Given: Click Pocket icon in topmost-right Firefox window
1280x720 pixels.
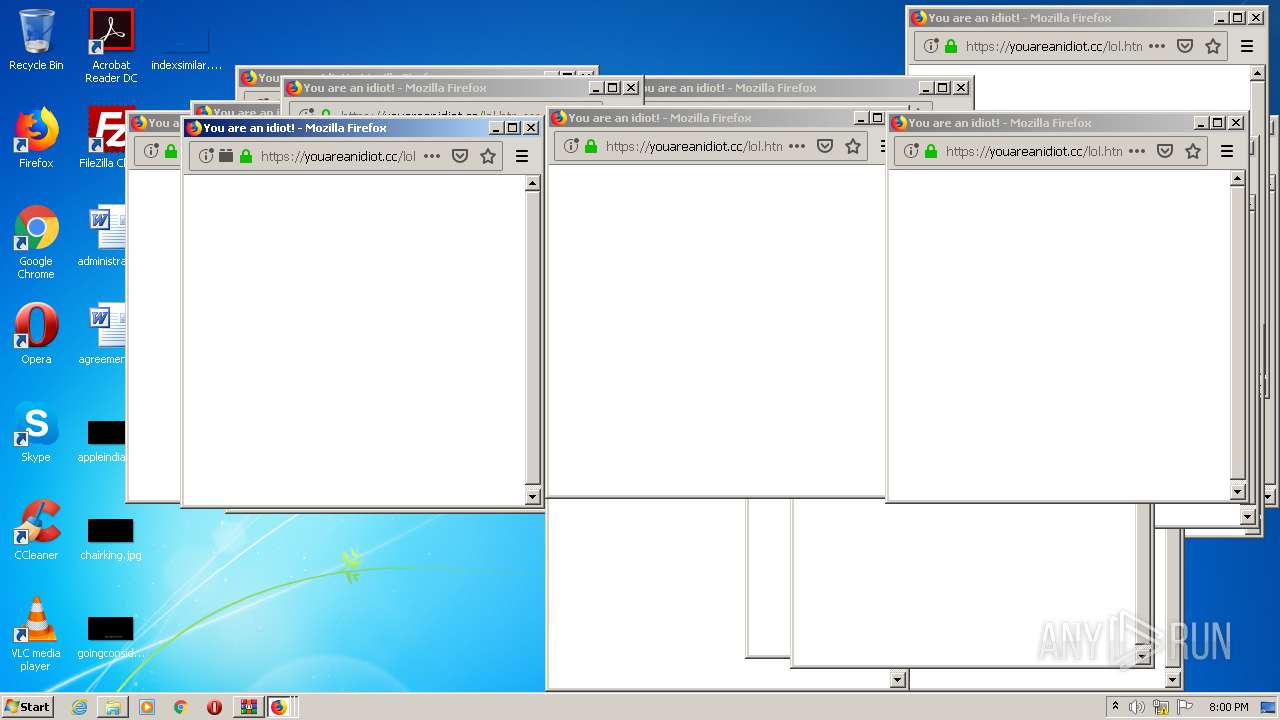Looking at the screenshot, I should tap(1185, 46).
